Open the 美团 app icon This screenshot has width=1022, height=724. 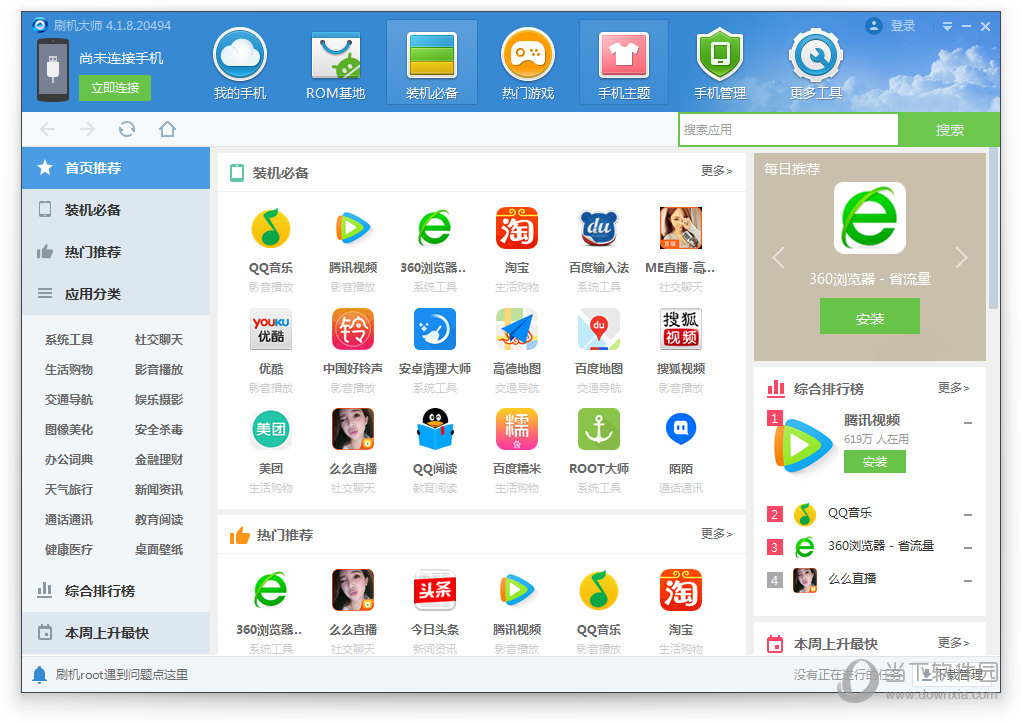[x=271, y=429]
